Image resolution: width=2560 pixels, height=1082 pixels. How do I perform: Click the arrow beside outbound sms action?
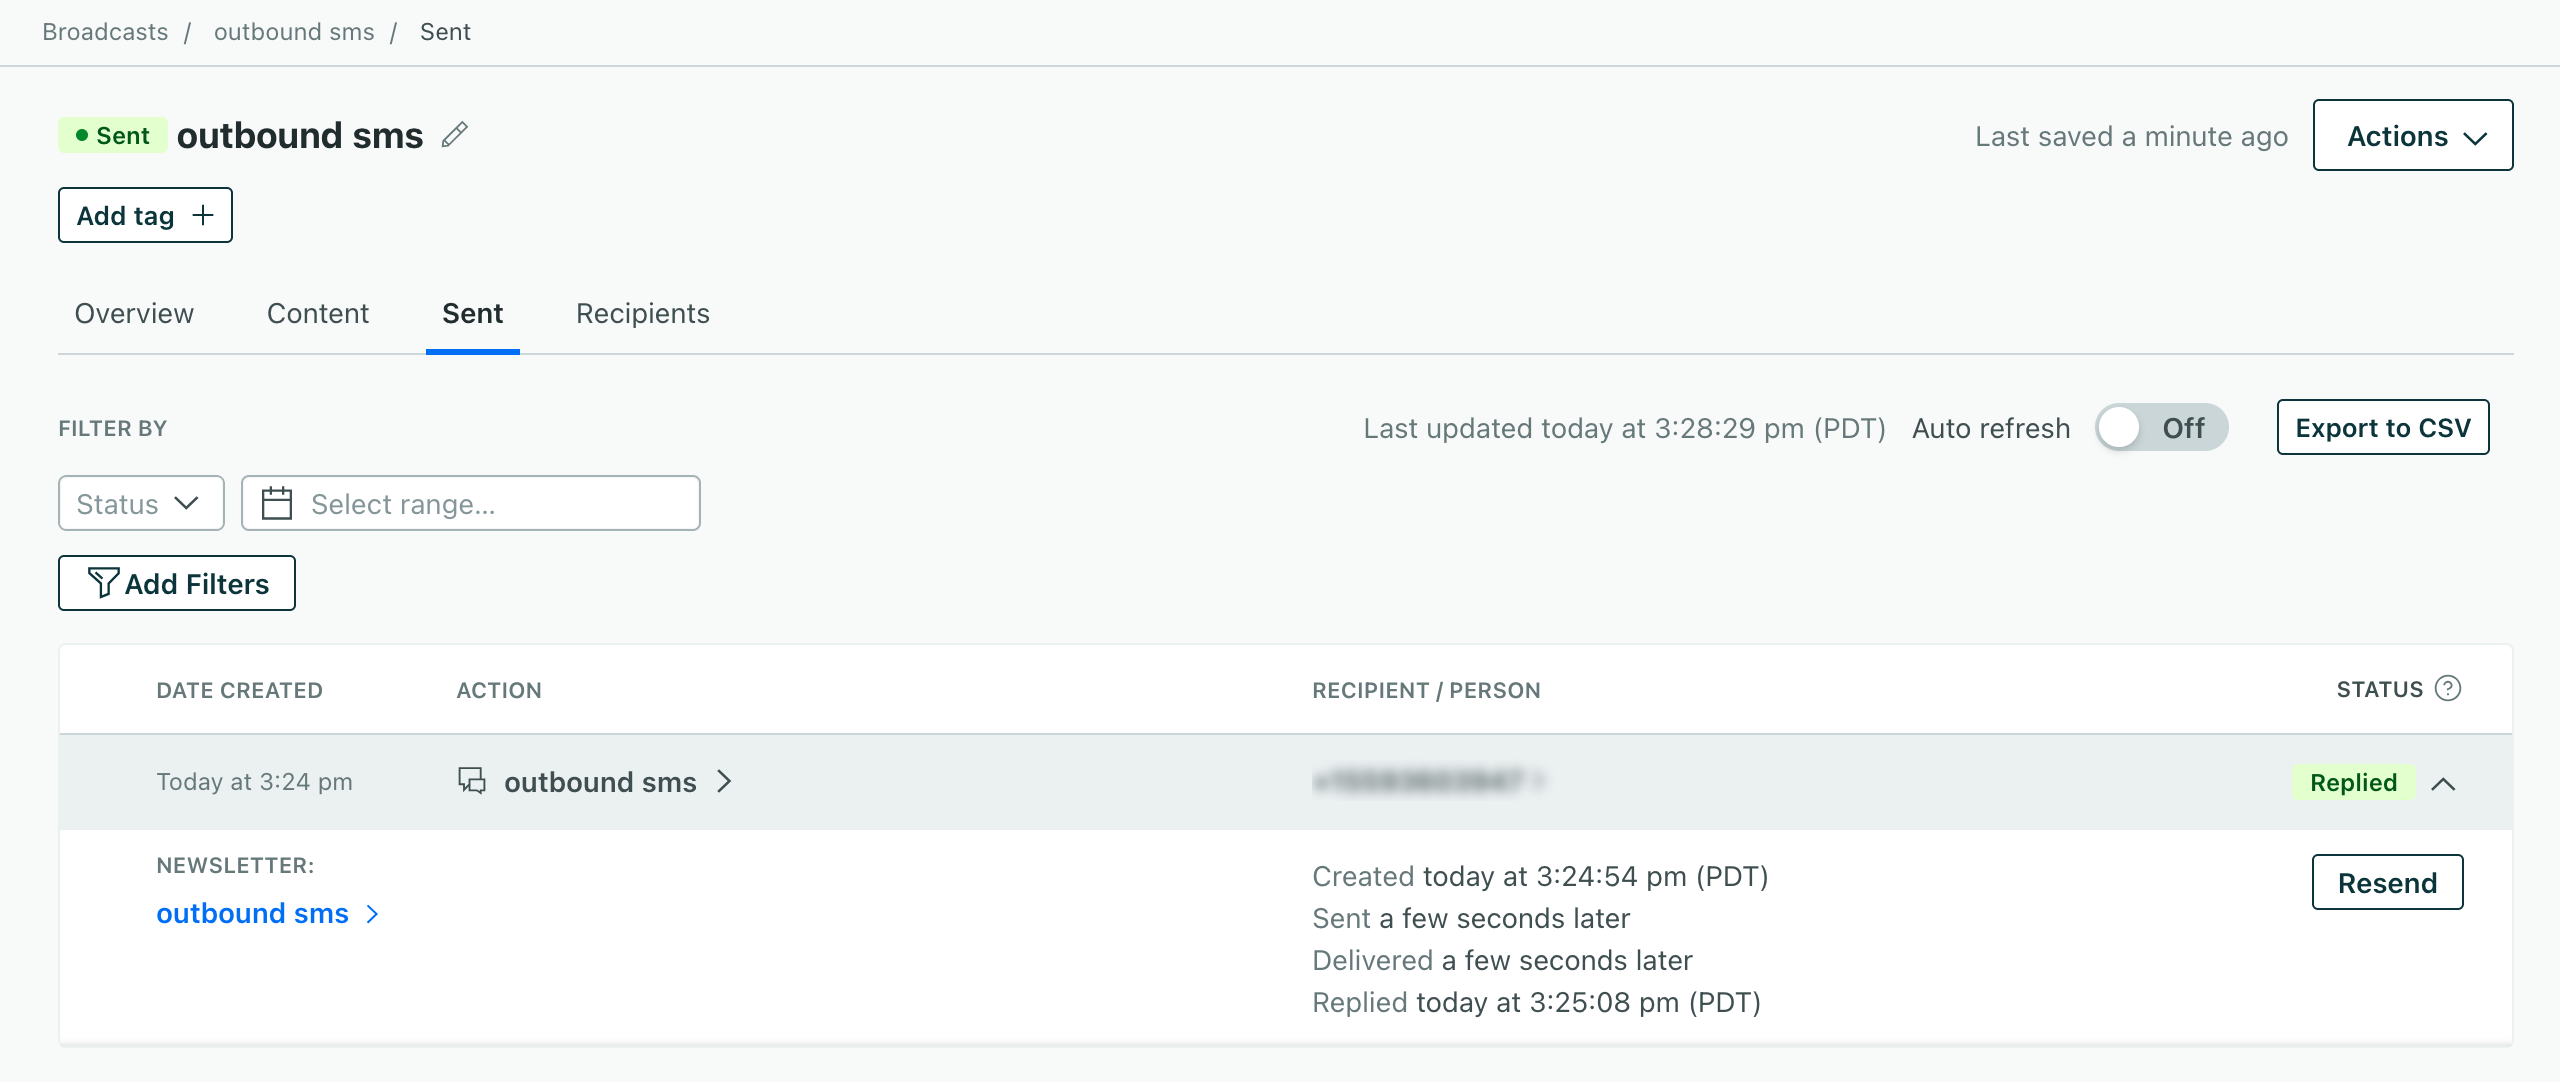(725, 781)
